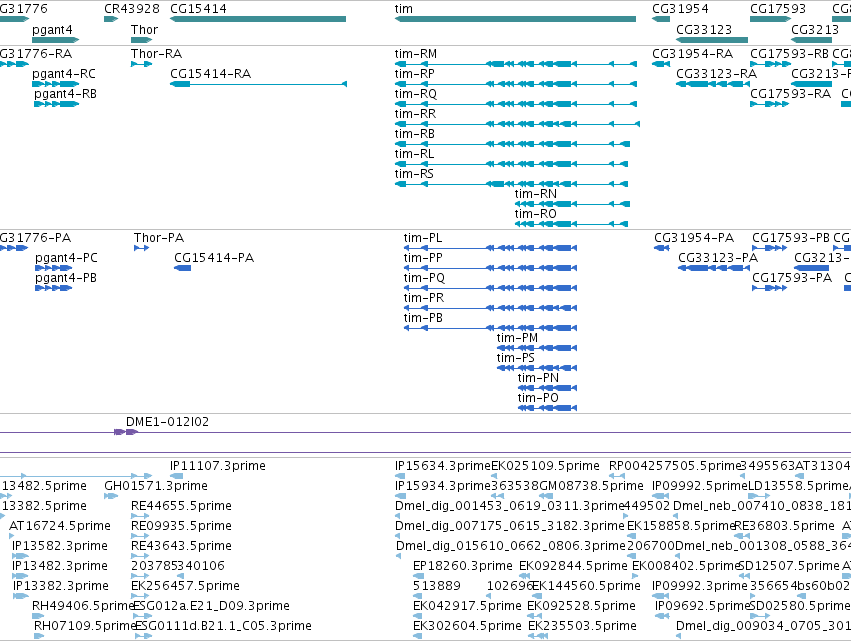Click the tim-PS protein label
This screenshot has height=641, width=851.
coord(516,358)
